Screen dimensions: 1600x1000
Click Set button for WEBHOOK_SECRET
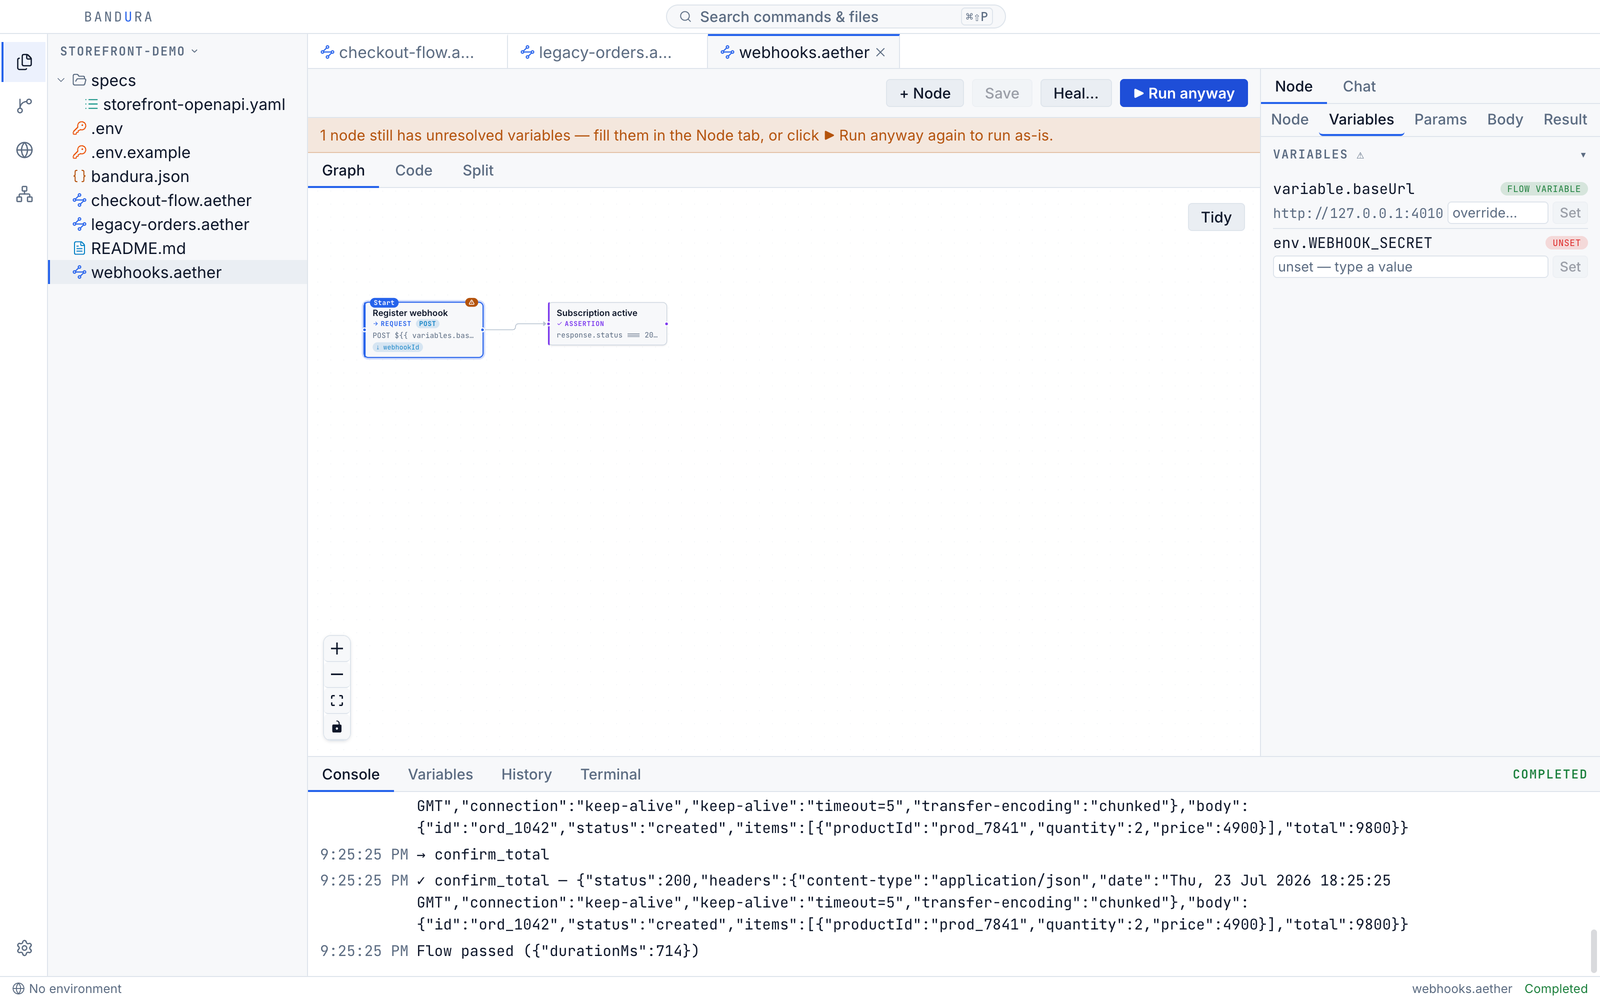(x=1570, y=267)
